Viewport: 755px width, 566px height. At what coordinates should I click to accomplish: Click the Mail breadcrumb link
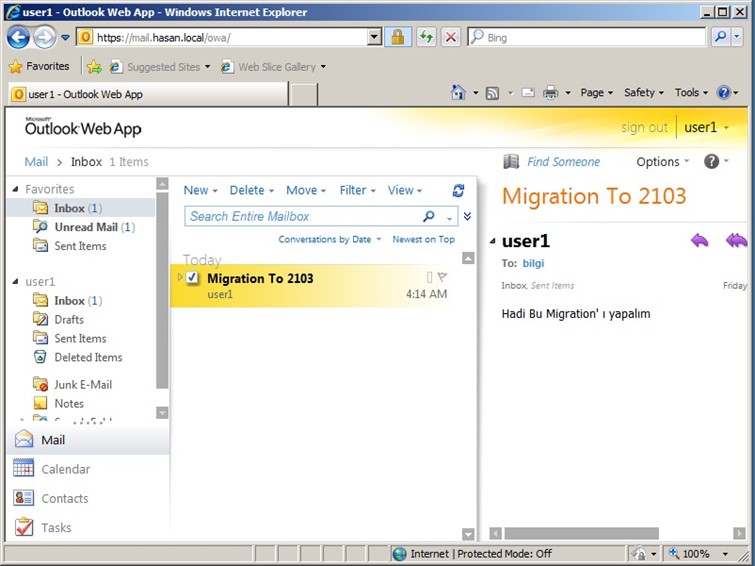[36, 162]
